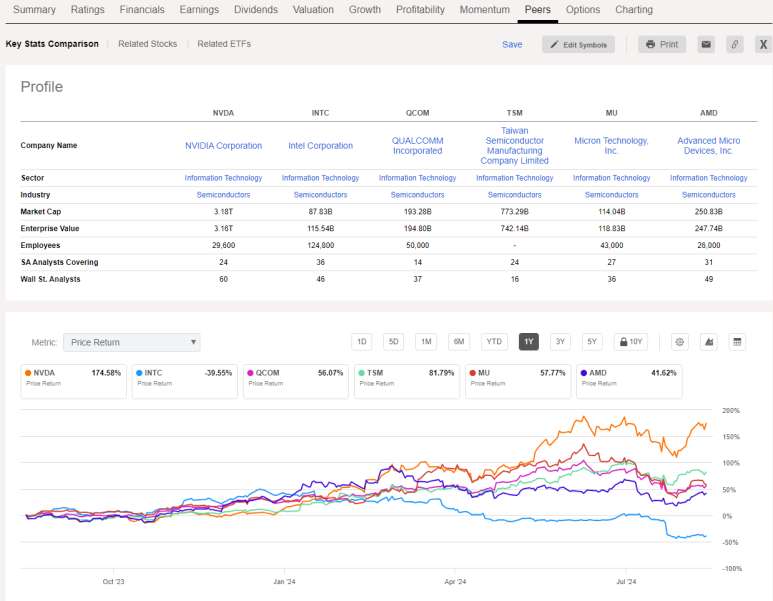Select the 1D time range
773x601 pixels.
(361, 342)
